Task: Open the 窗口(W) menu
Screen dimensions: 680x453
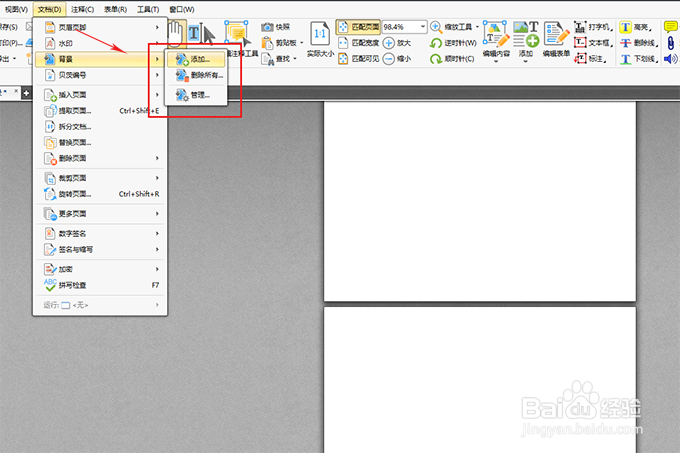Action: [182, 9]
